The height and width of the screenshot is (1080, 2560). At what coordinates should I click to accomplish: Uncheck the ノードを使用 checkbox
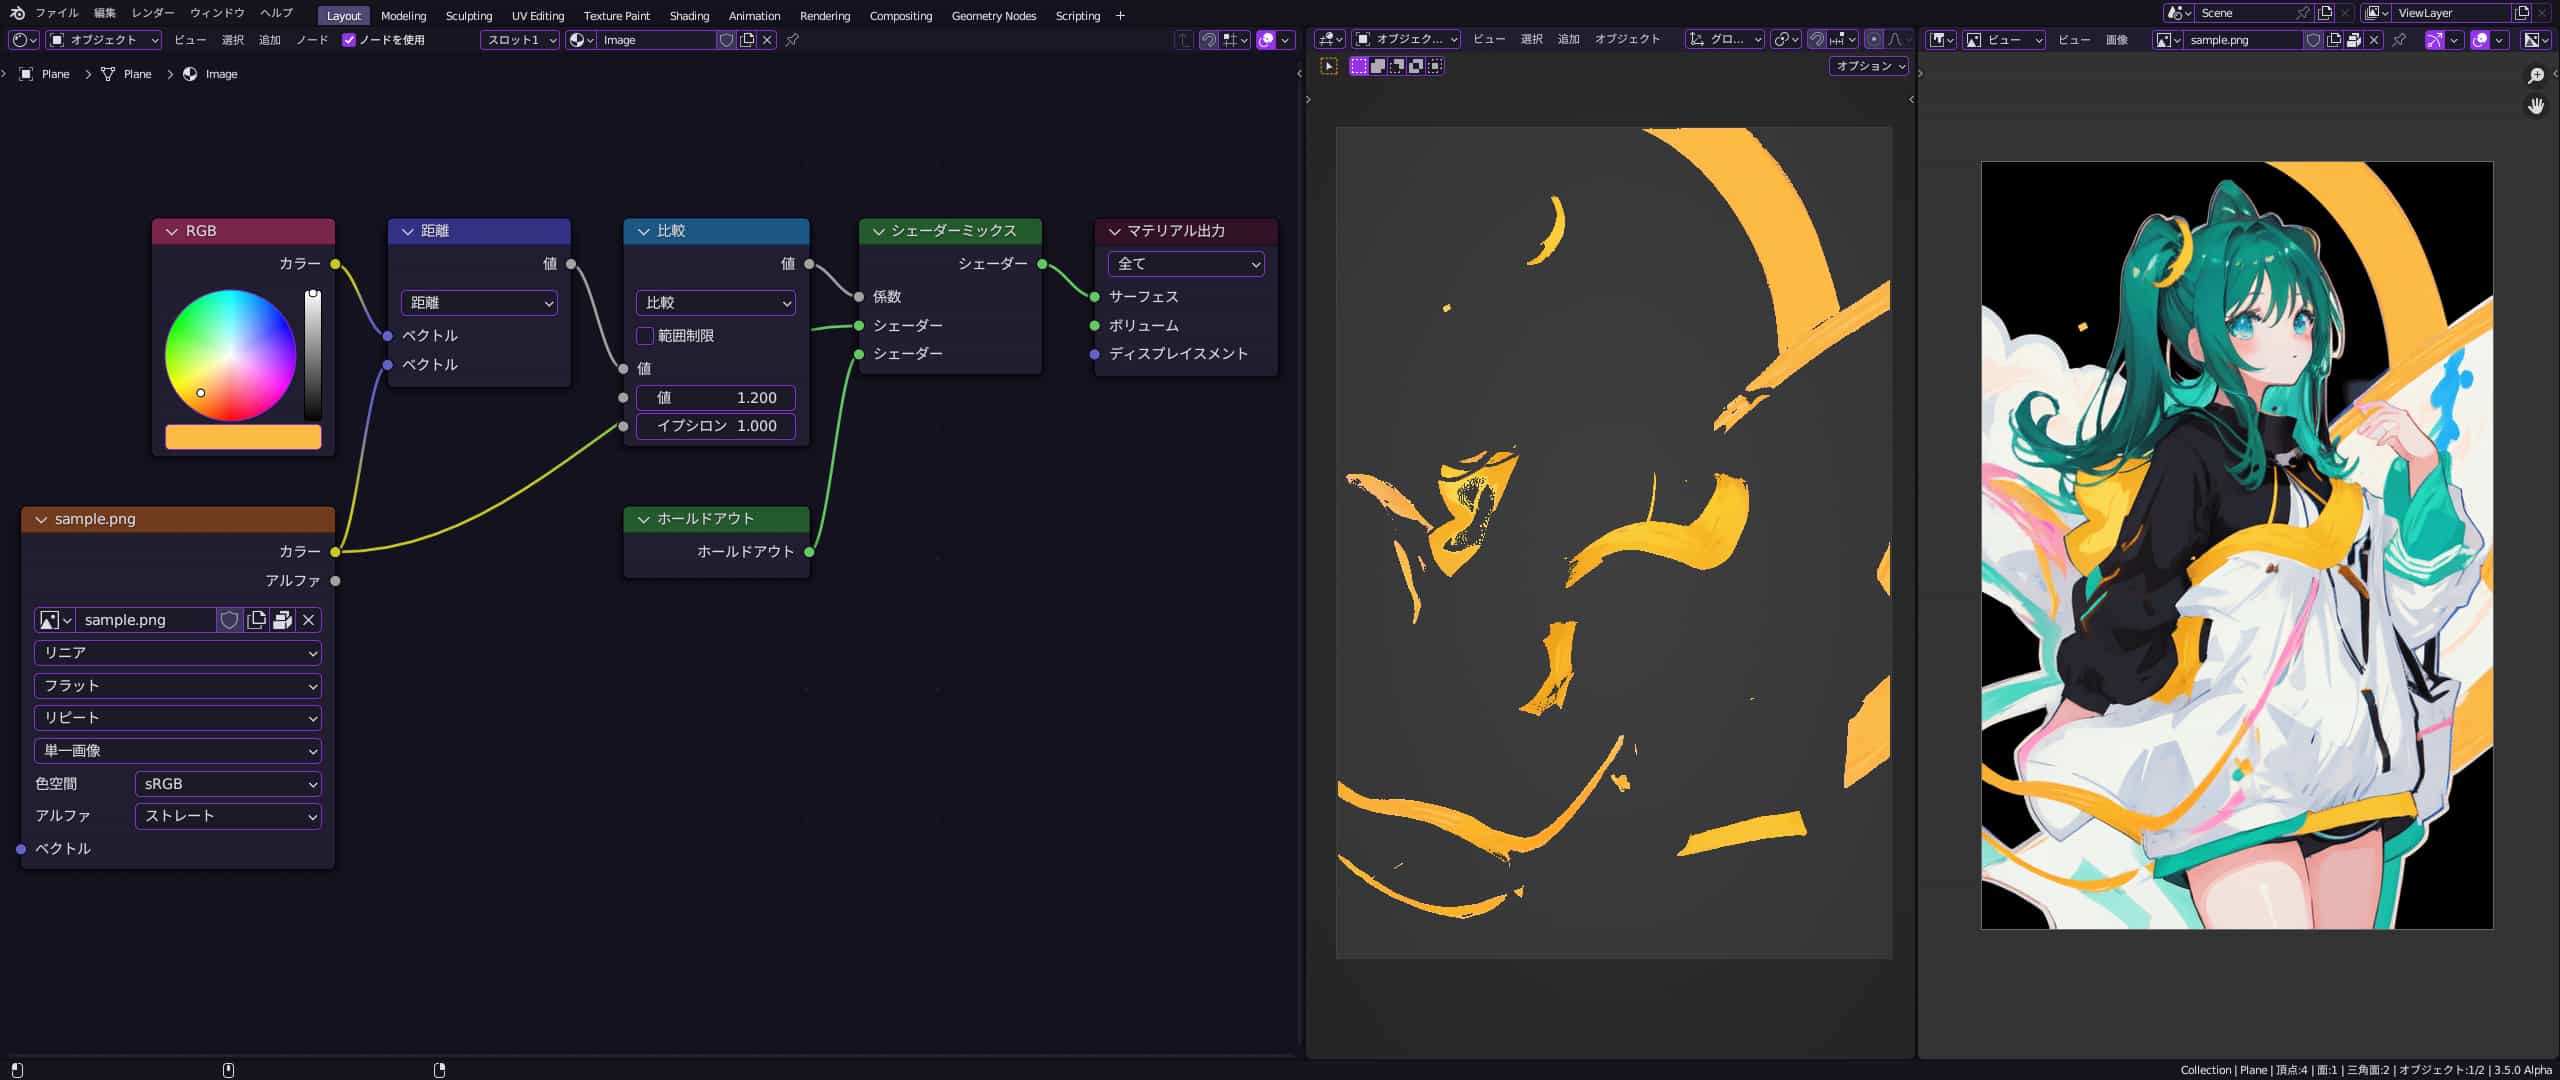[x=349, y=40]
